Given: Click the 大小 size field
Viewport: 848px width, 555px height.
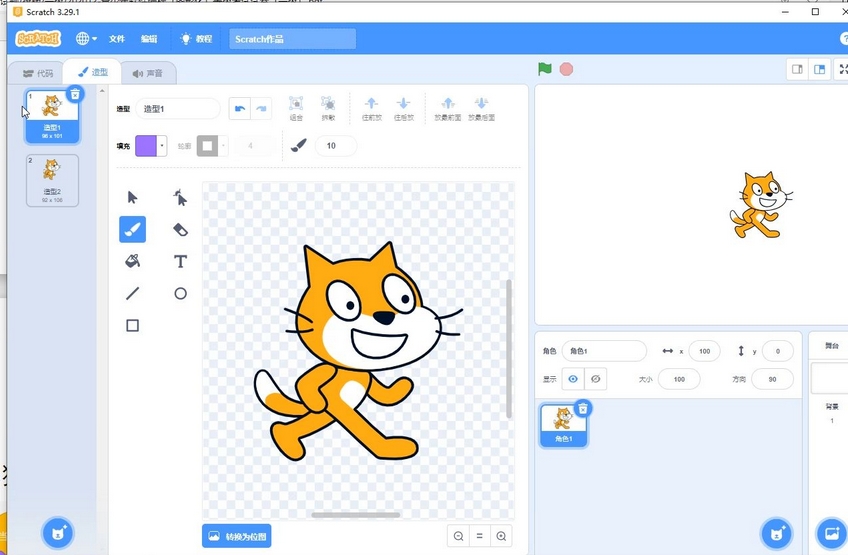Looking at the screenshot, I should (x=679, y=379).
